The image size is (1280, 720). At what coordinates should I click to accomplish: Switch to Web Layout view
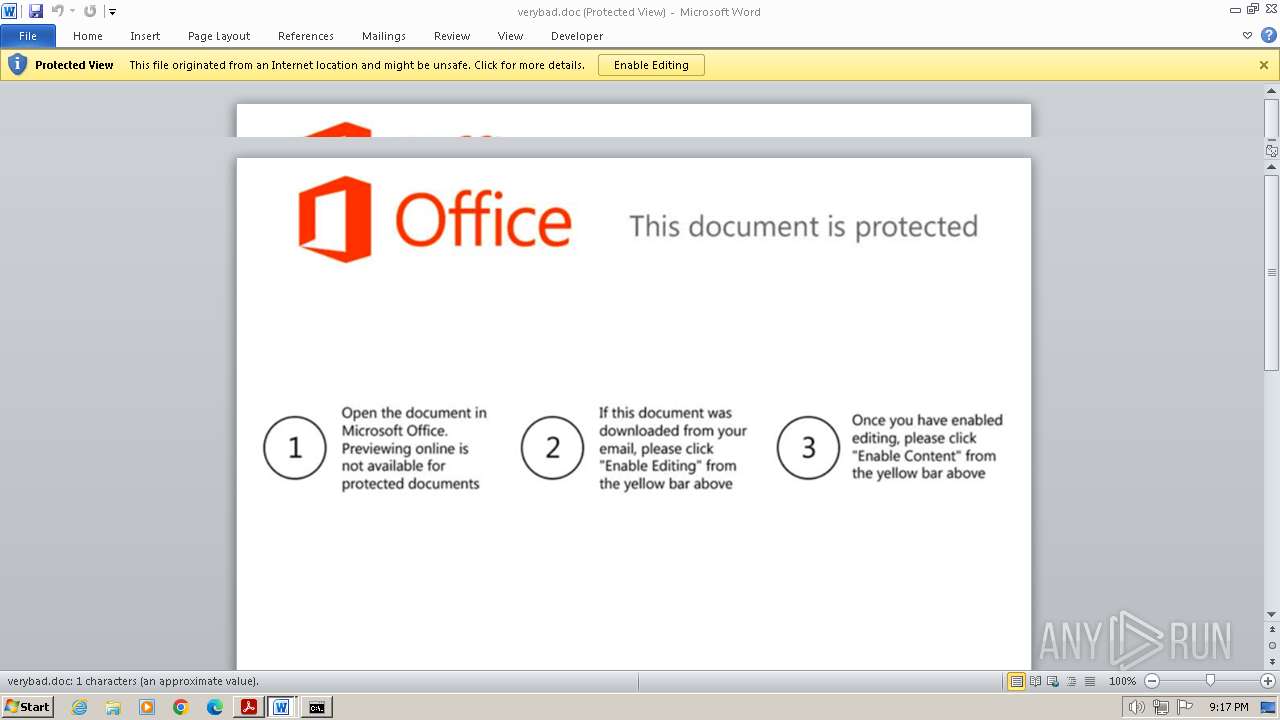pos(1053,681)
